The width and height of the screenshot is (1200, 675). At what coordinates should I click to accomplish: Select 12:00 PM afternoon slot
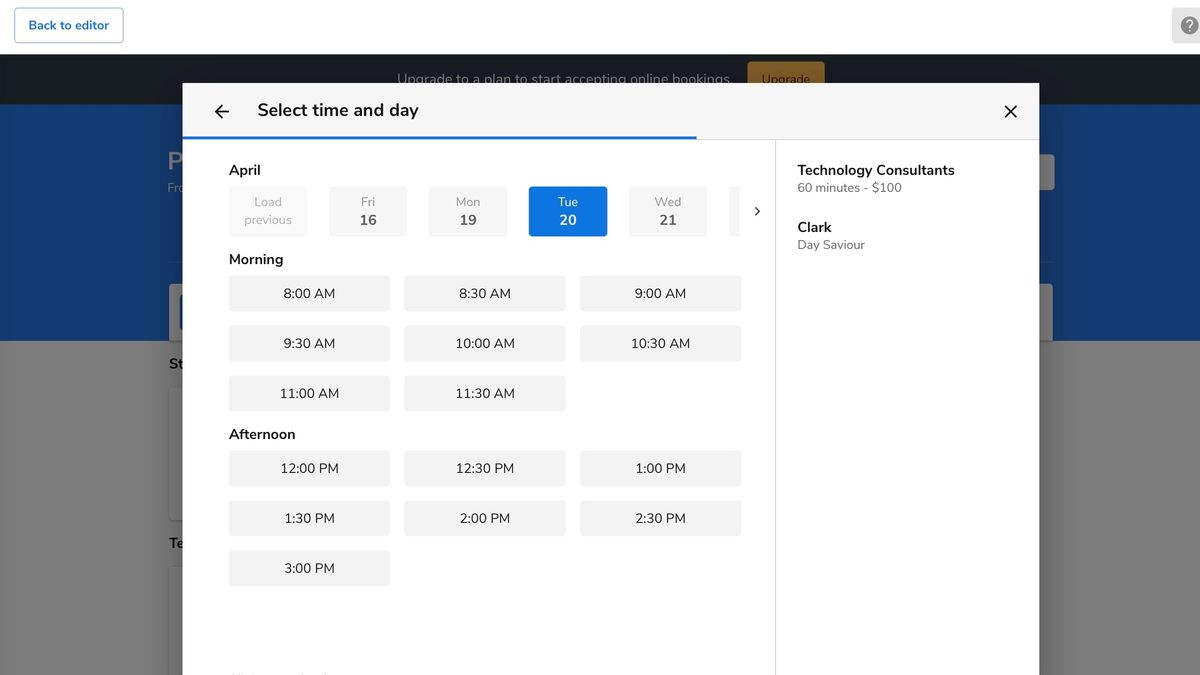(309, 468)
